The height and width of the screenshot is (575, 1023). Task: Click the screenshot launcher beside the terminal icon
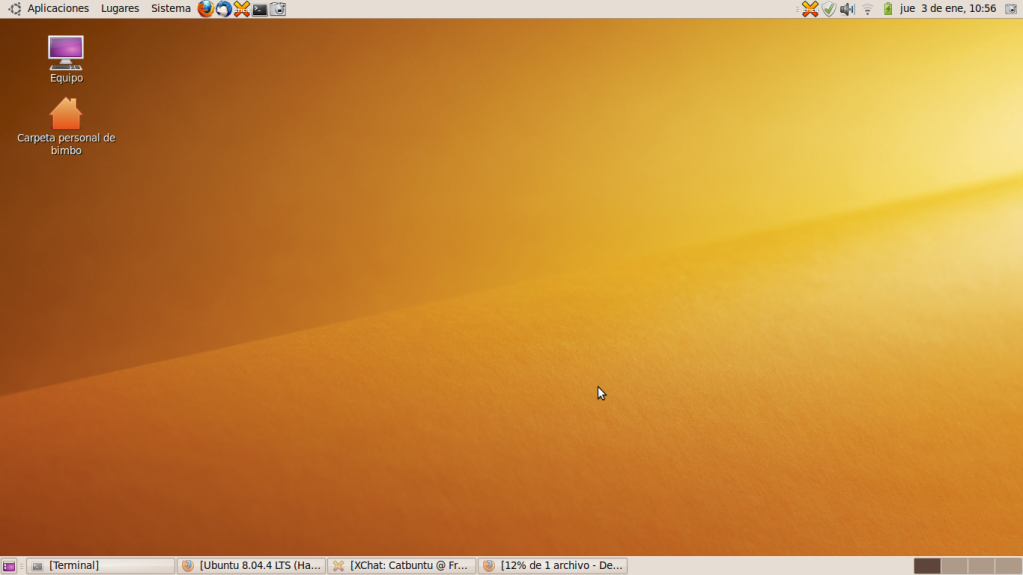(278, 9)
